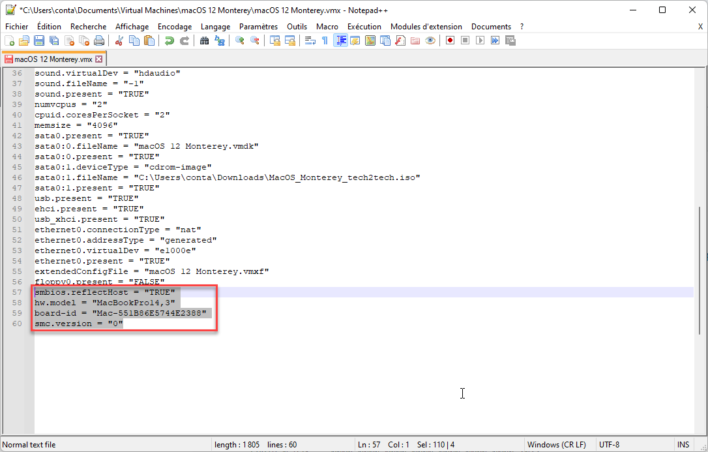708x452 pixels.
Task: Click the X at menu bar's right end
Action: [700, 27]
